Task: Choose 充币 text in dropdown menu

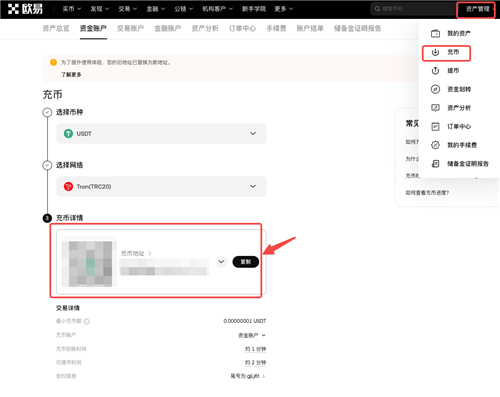Action: (453, 52)
